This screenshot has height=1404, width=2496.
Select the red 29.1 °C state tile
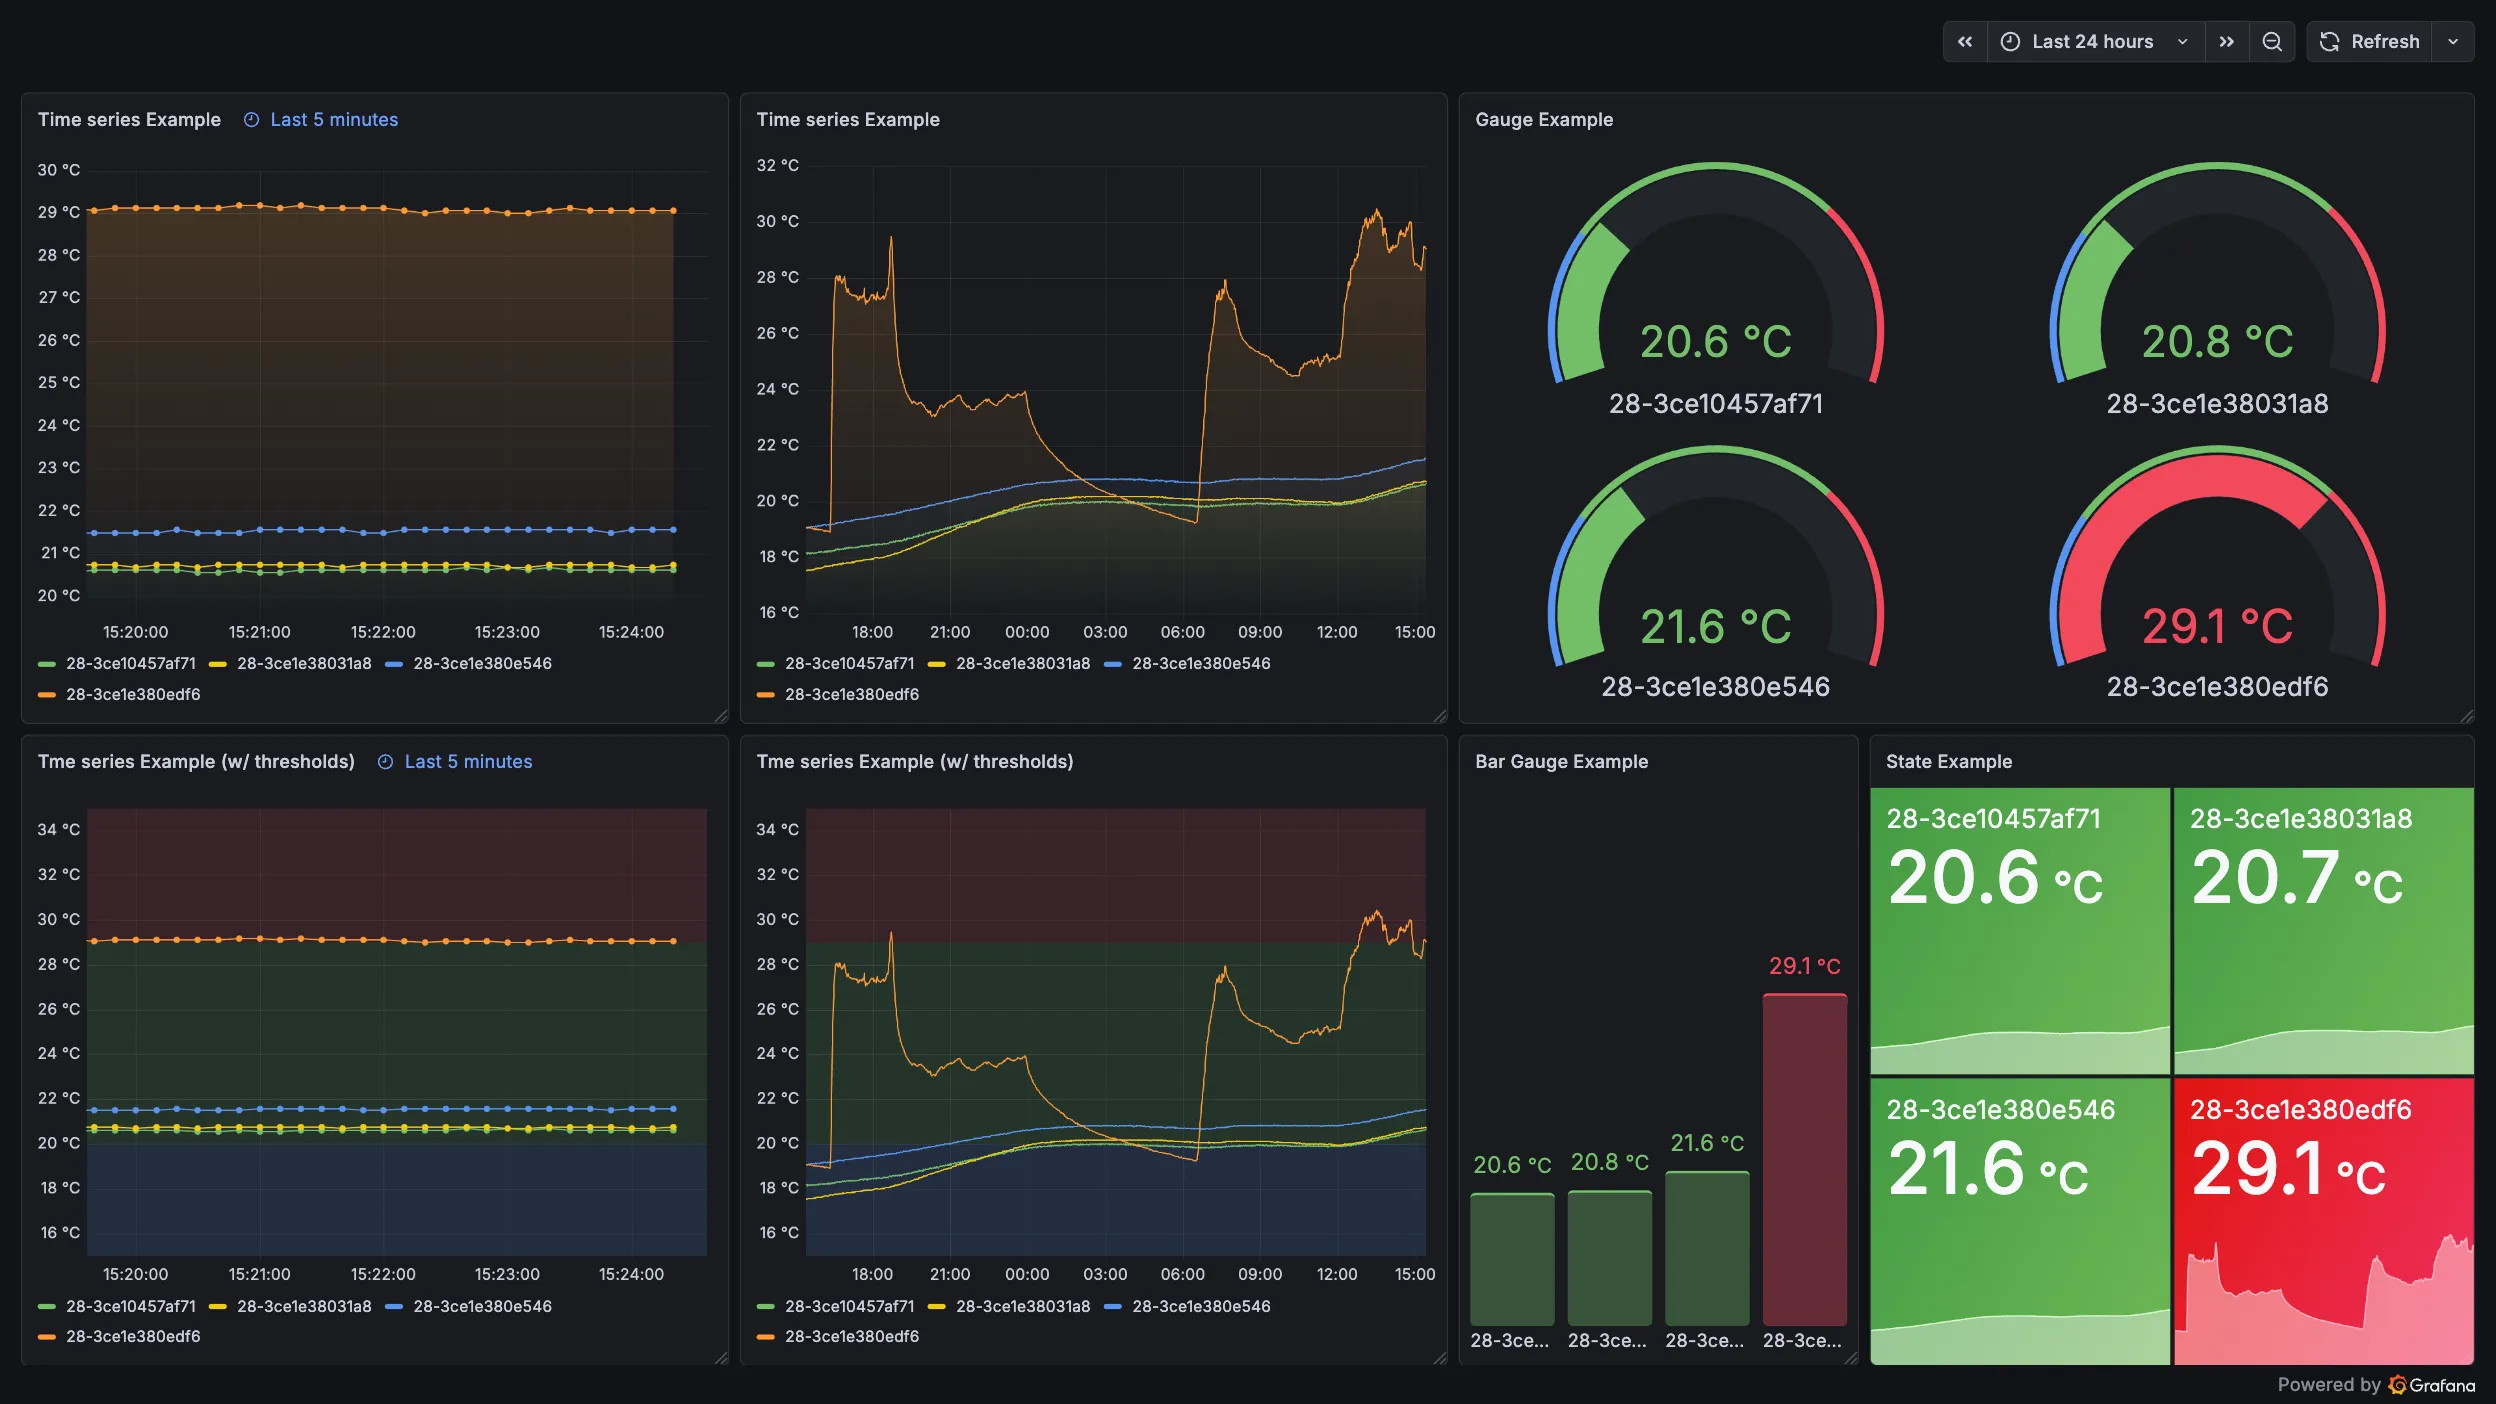(x=2323, y=1221)
